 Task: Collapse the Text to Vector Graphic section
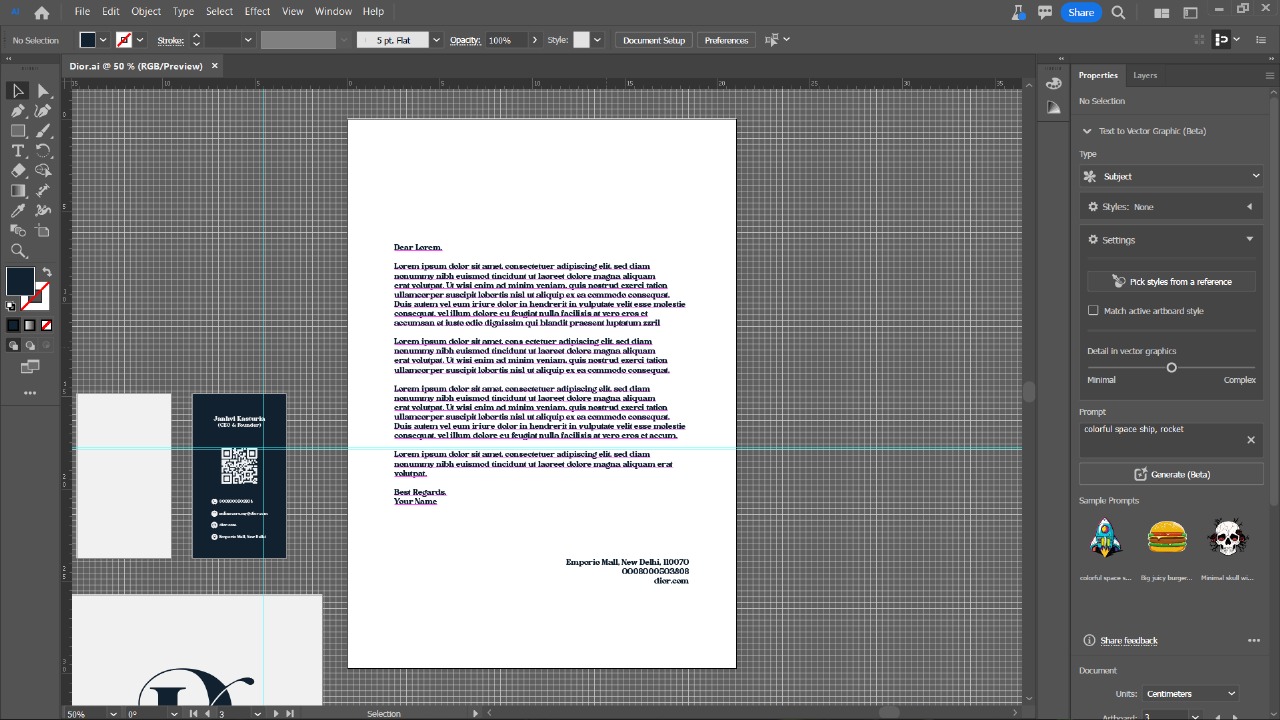coord(1087,131)
